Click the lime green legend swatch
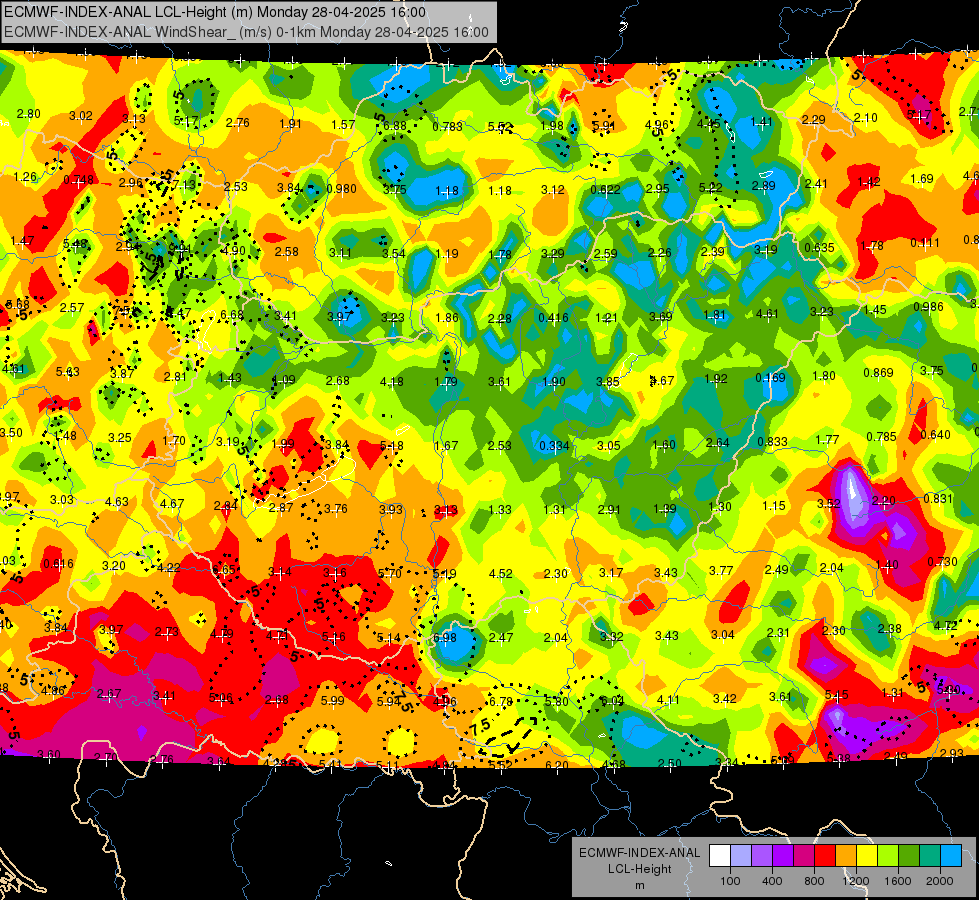The width and height of the screenshot is (979, 900). click(888, 856)
